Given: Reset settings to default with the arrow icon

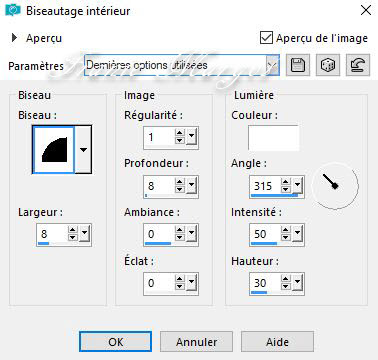Looking at the screenshot, I should [358, 65].
